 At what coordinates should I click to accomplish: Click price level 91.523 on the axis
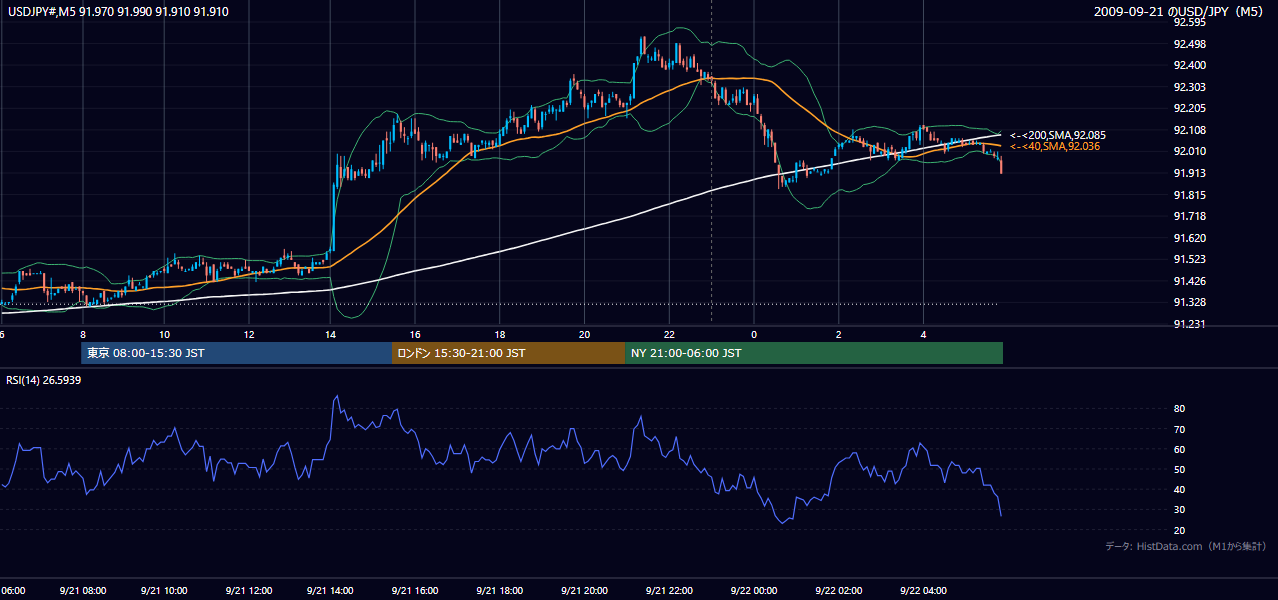pos(1190,260)
